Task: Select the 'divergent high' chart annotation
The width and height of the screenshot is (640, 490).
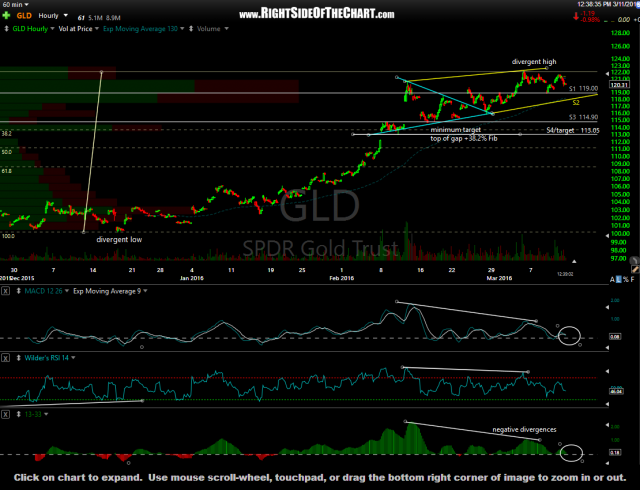Action: point(534,62)
